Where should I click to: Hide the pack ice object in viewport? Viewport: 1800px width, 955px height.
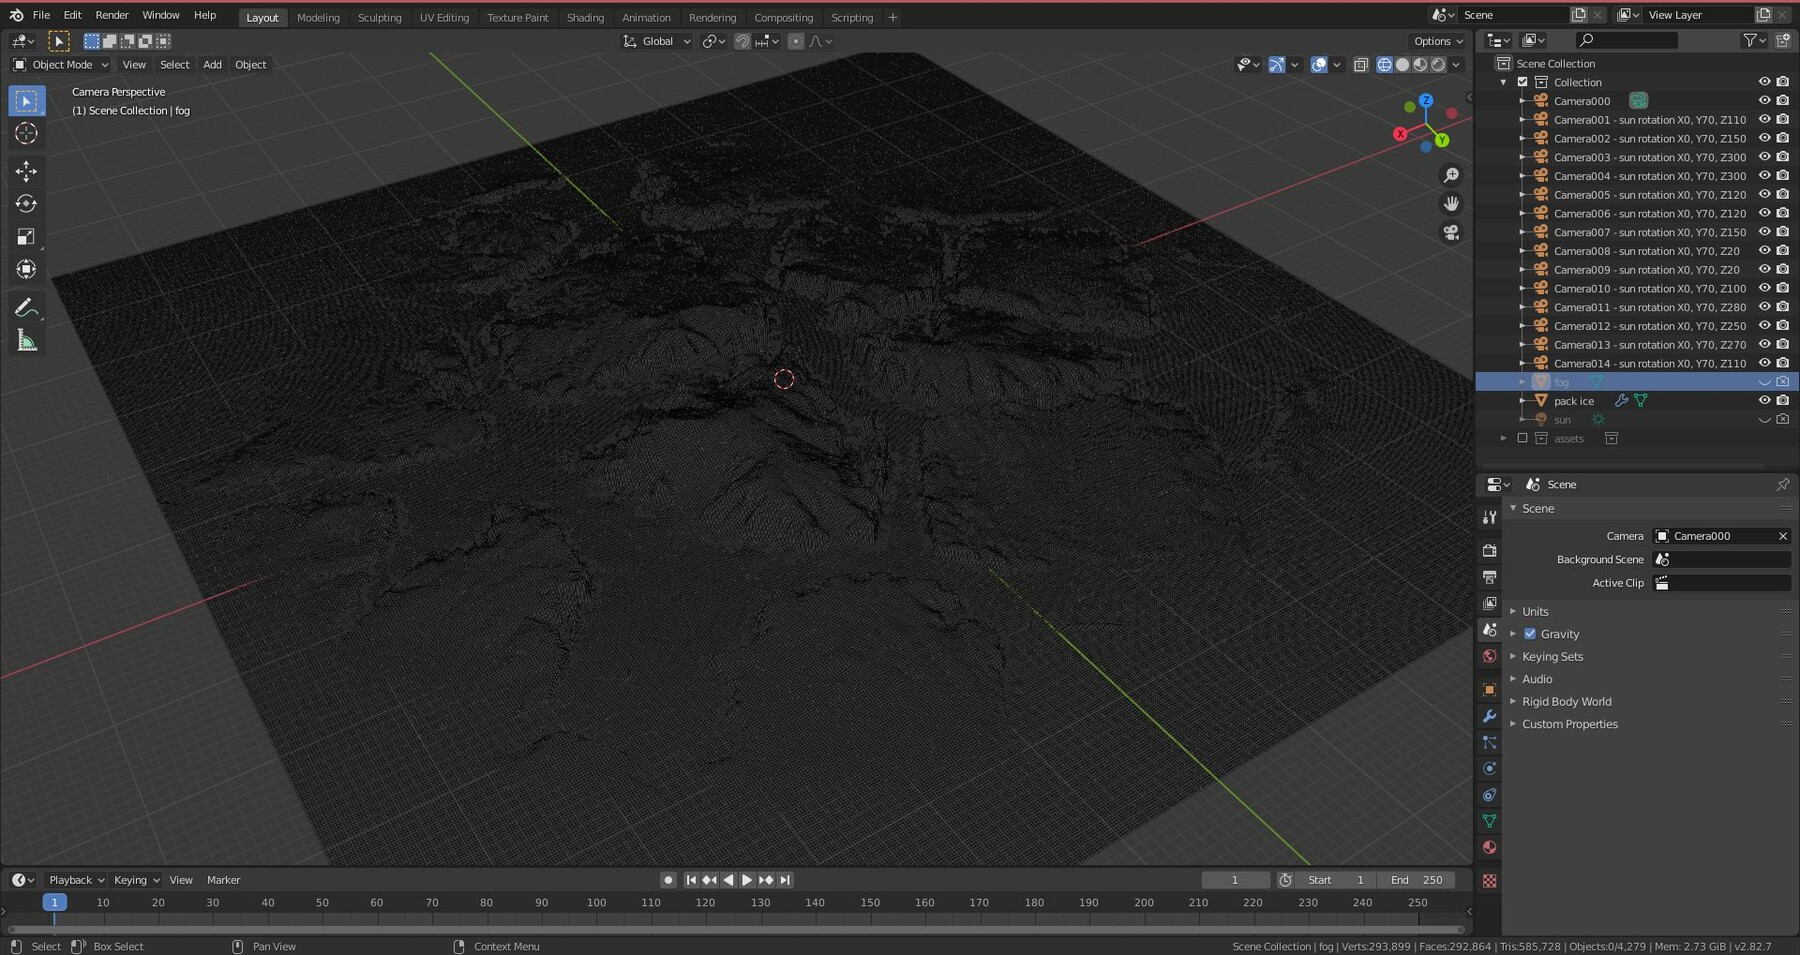click(x=1764, y=400)
